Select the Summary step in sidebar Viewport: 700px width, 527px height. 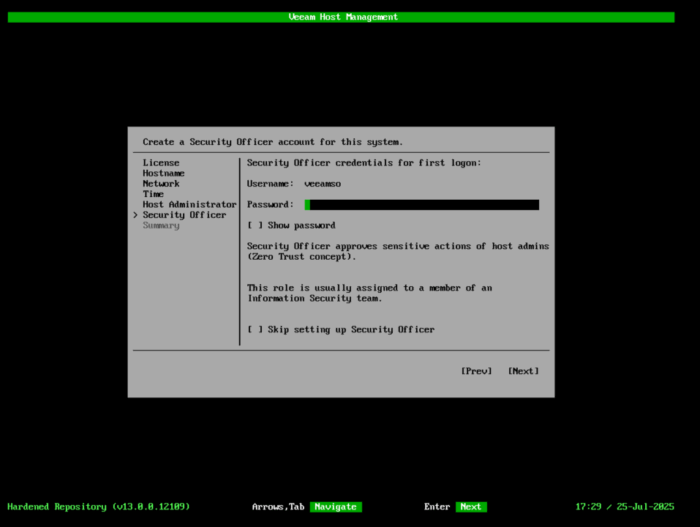161,225
